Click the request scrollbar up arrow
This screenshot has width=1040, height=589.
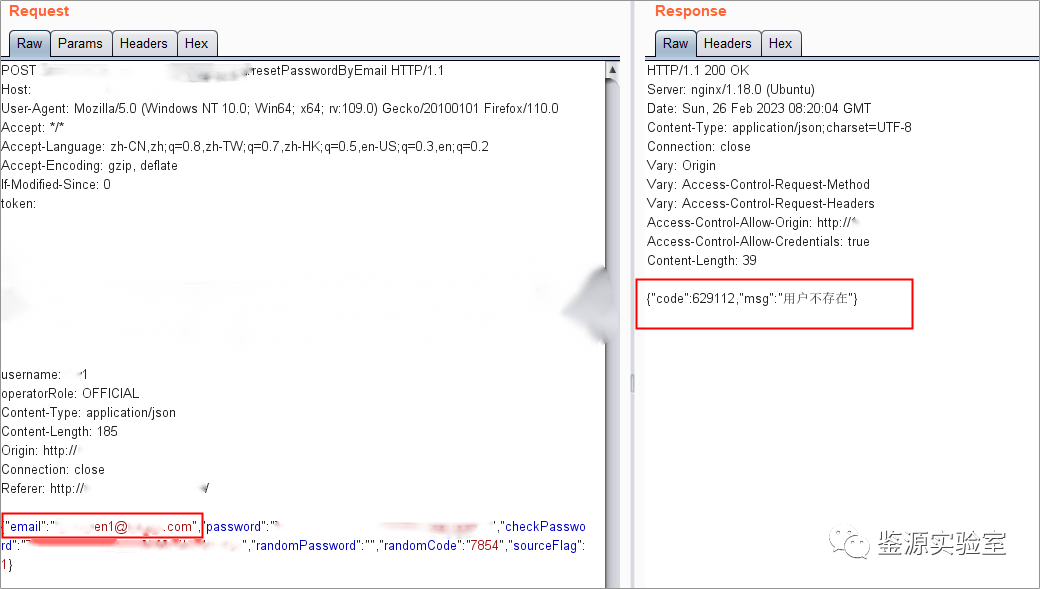coord(612,70)
